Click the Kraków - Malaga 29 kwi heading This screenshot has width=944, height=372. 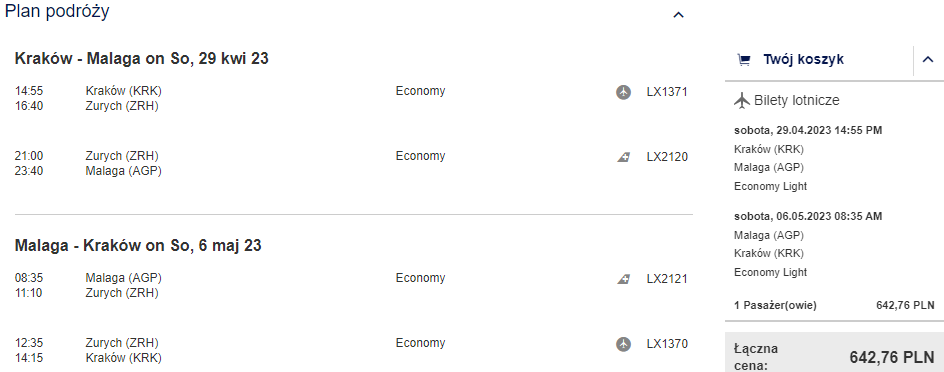coord(141,58)
